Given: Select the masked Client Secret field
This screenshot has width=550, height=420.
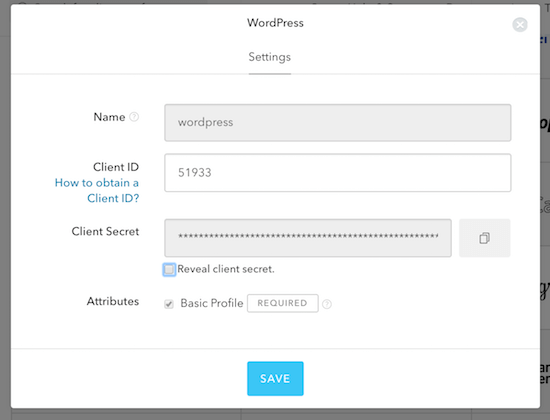Looking at the screenshot, I should tap(308, 238).
